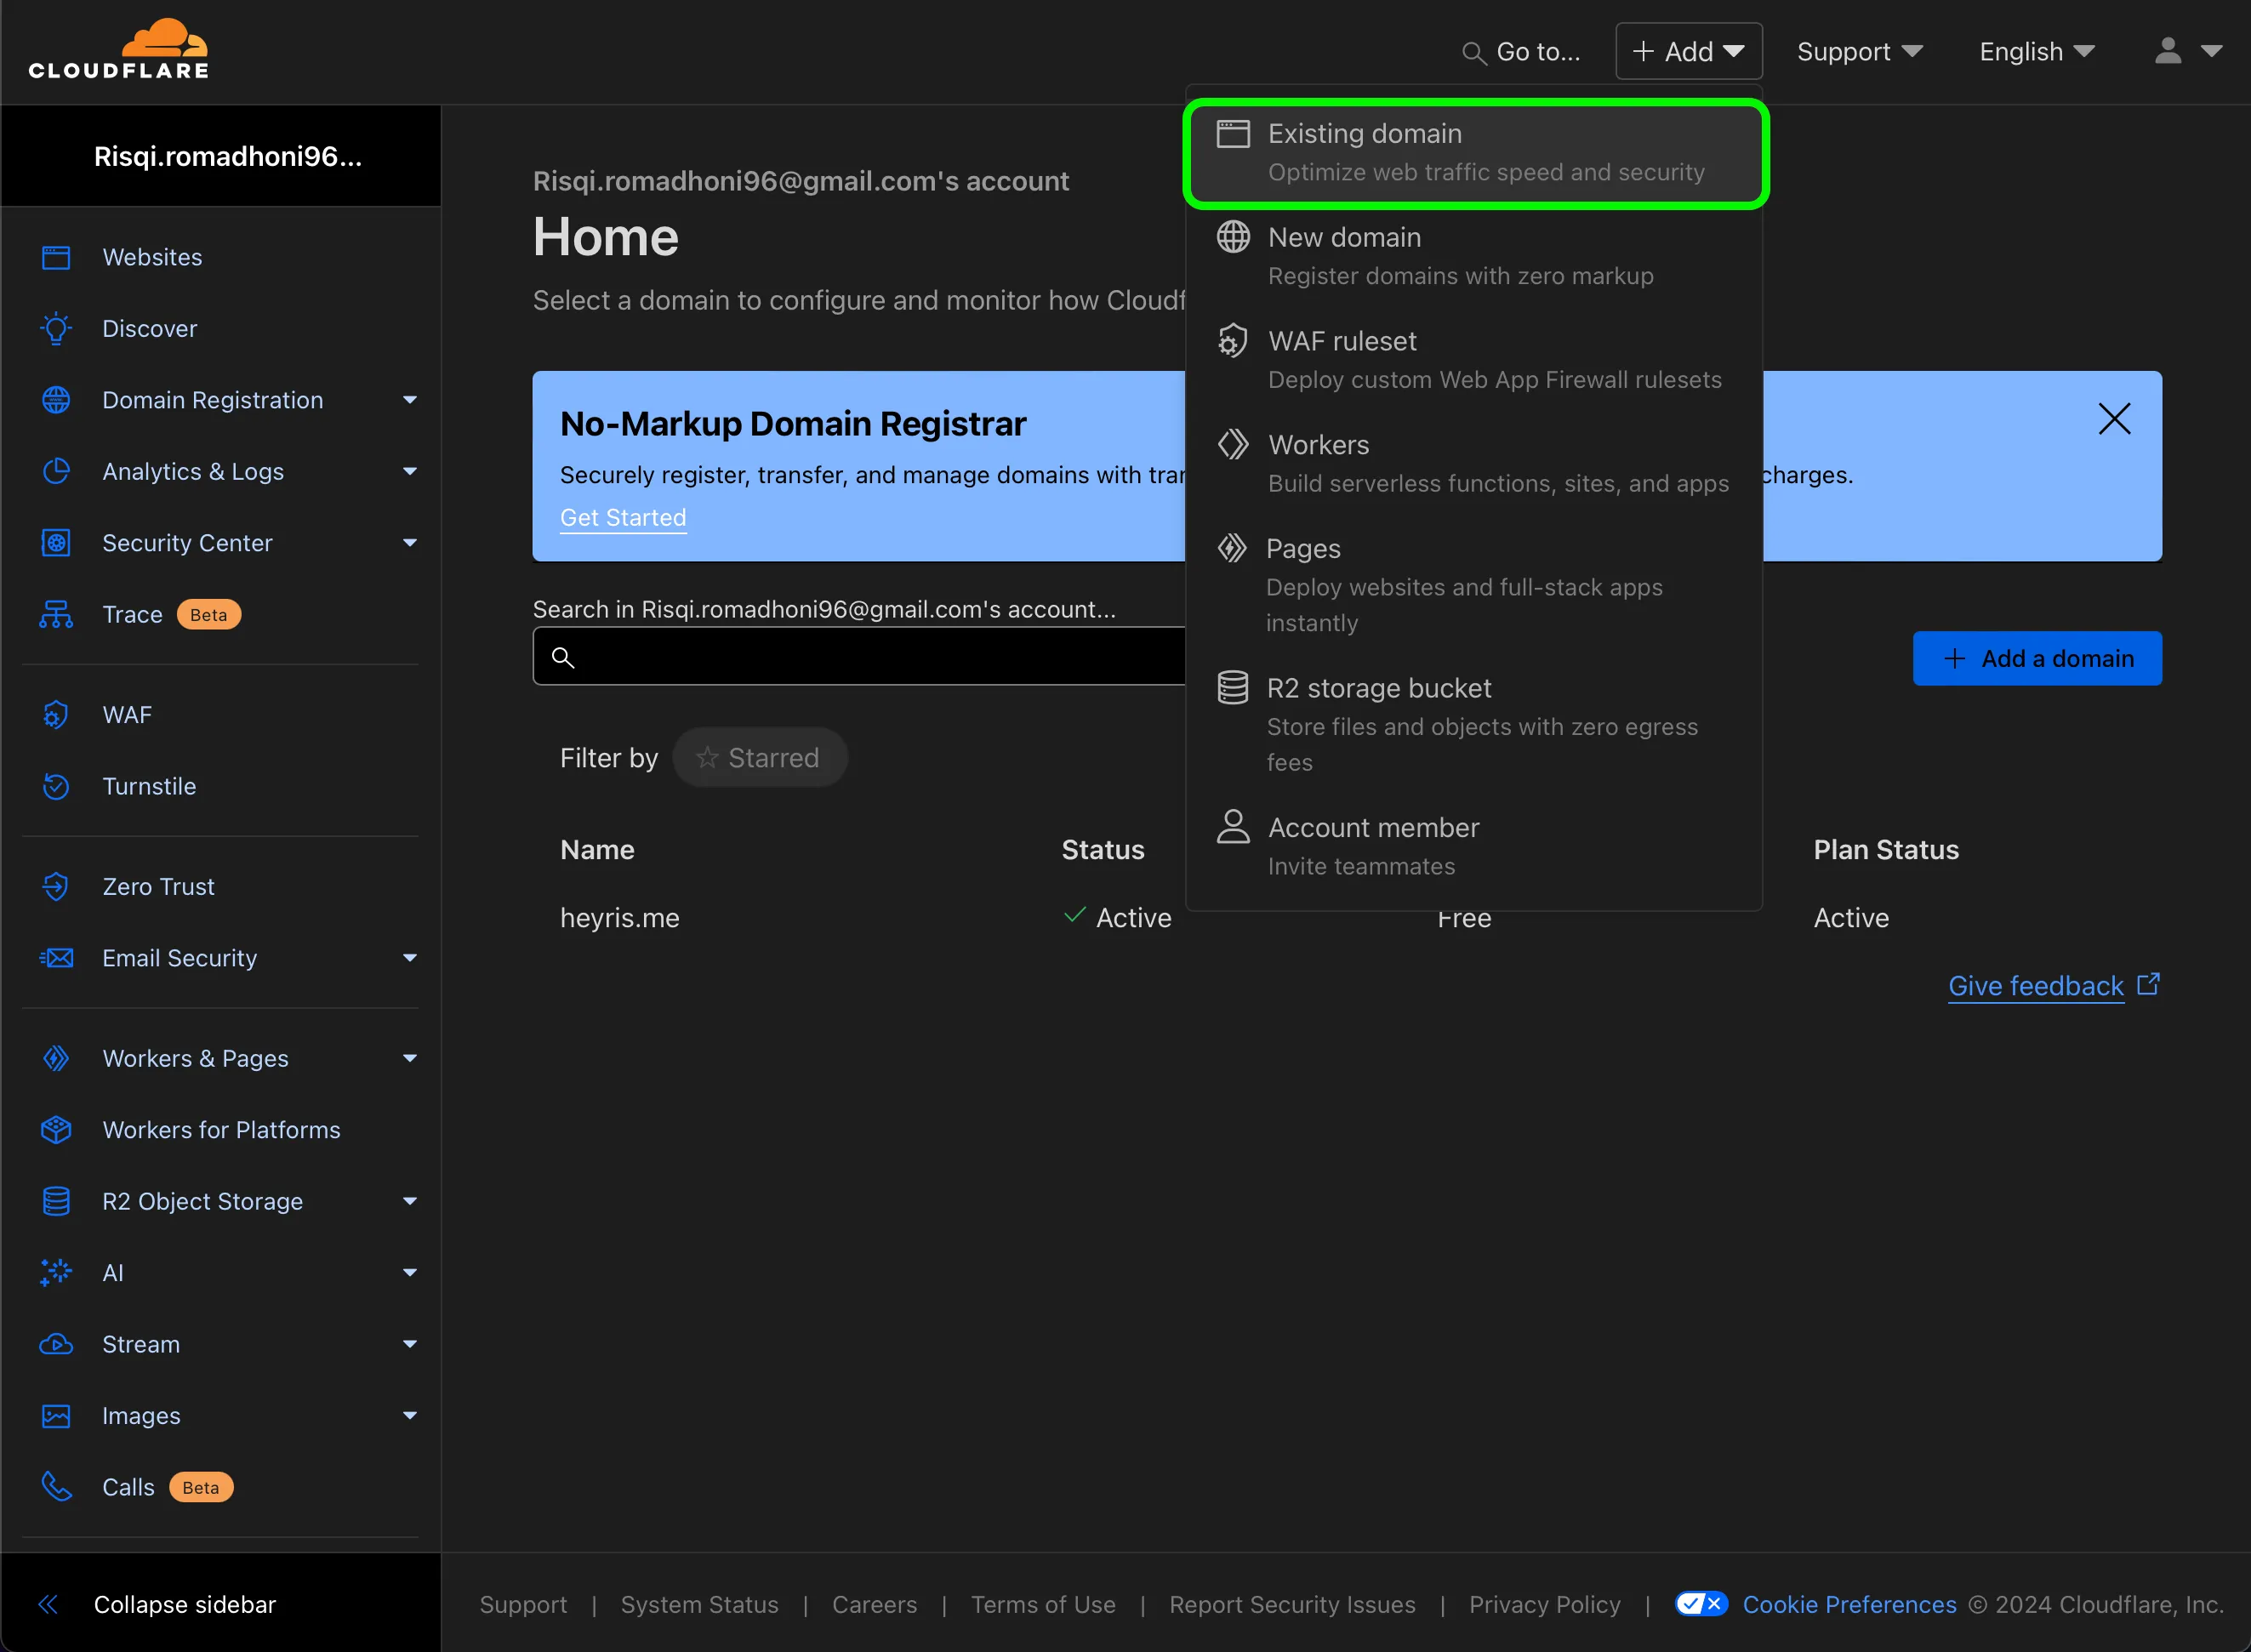Open the English language dropdown
The height and width of the screenshot is (1652, 2251).
tap(2035, 51)
